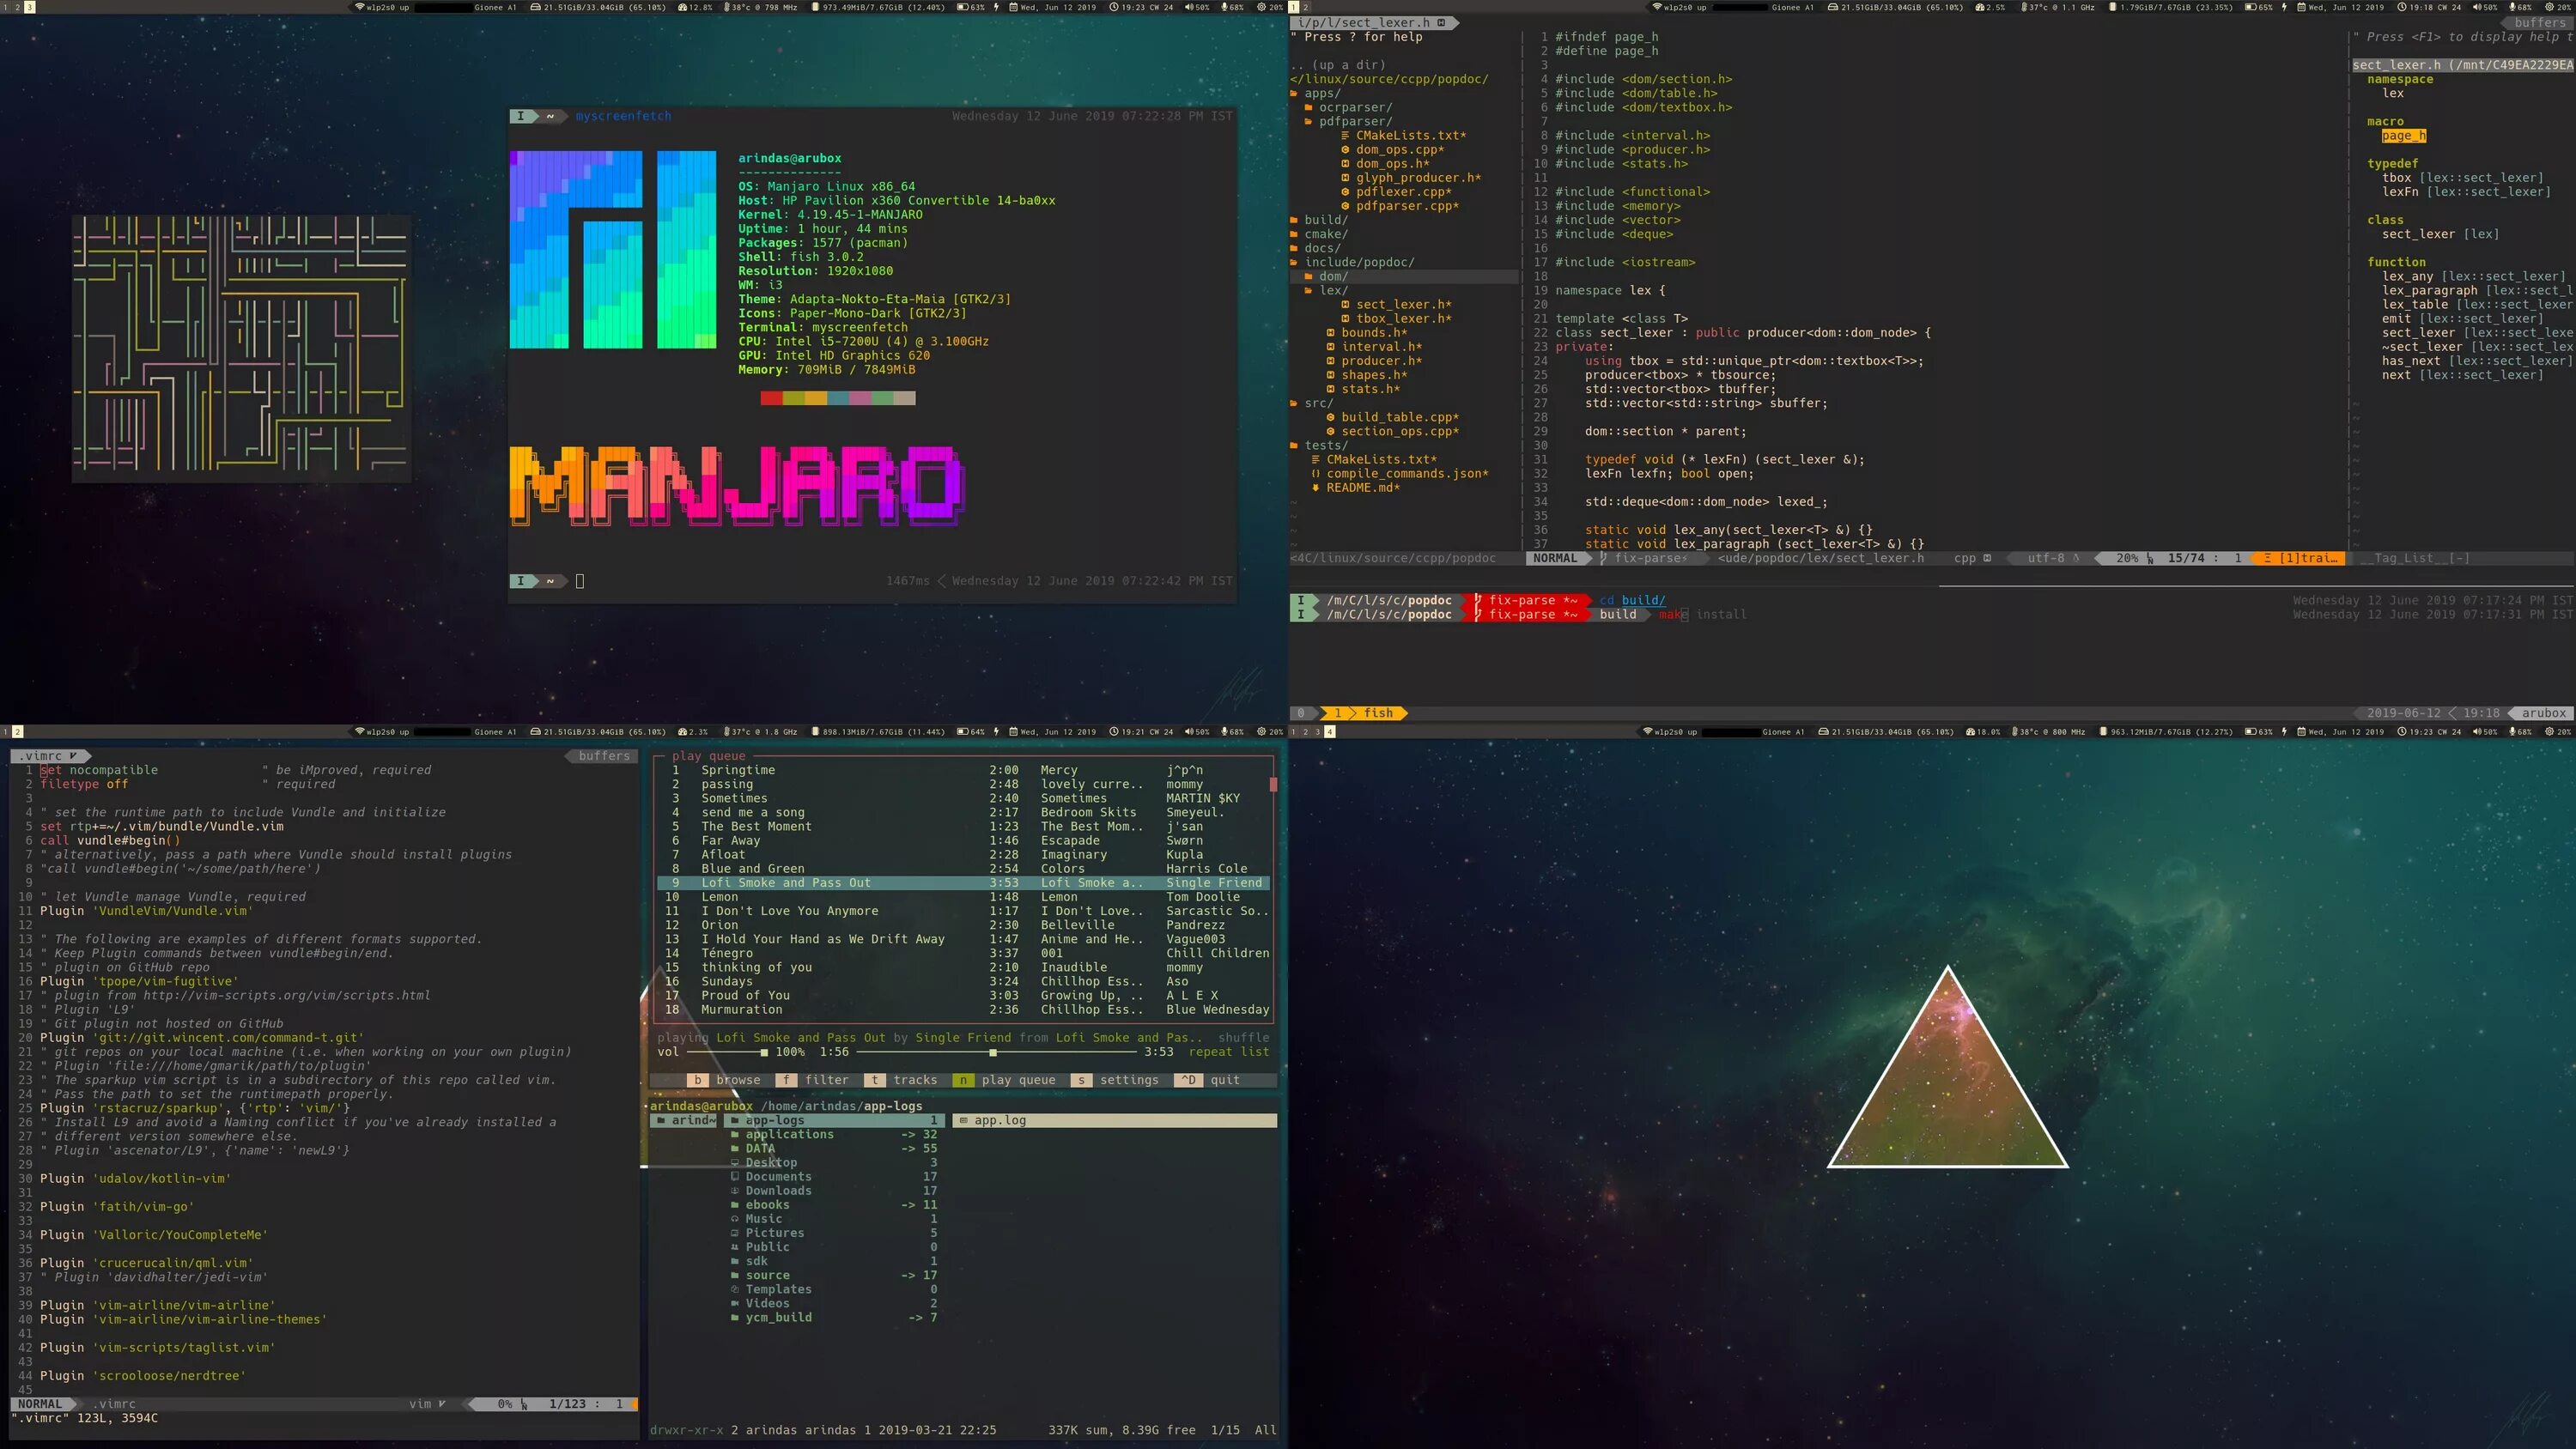The image size is (2576, 1449).
Task: Select the track "Lemon" in play queue
Action: [x=963, y=897]
